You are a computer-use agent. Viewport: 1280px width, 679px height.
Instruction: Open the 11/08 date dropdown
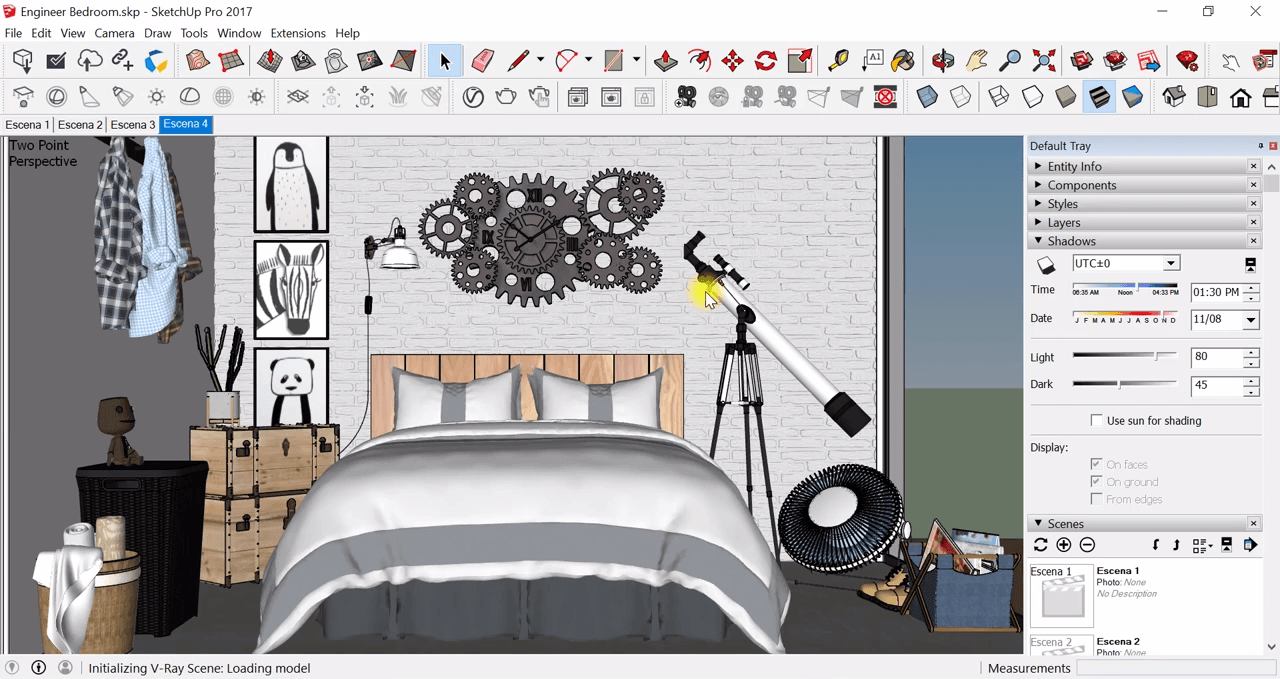pos(1249,318)
